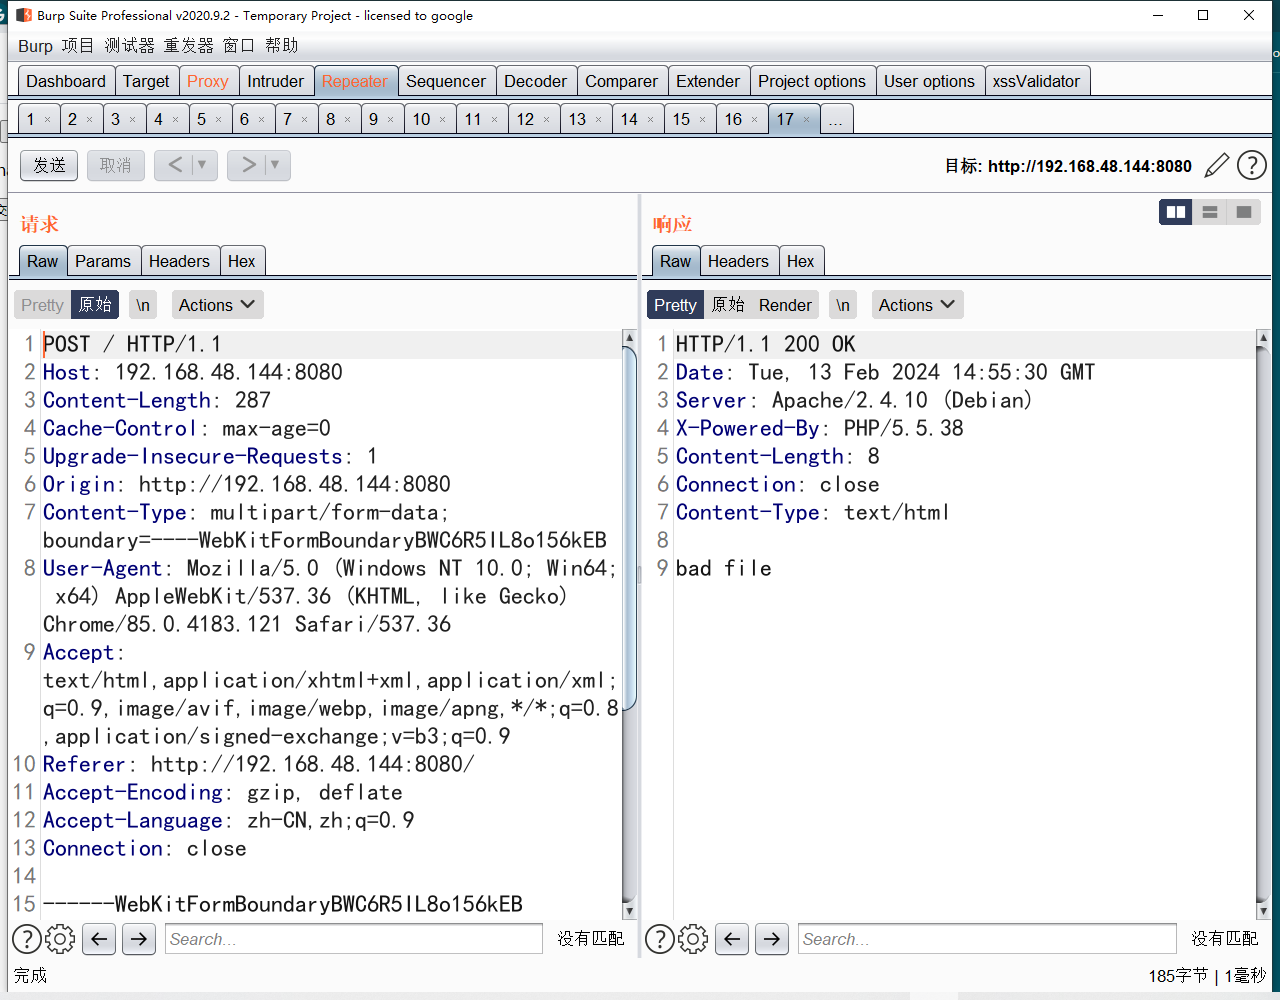Screen dimensions: 1280x1000
Task: Open the xssValidator tab
Action: (1036, 81)
